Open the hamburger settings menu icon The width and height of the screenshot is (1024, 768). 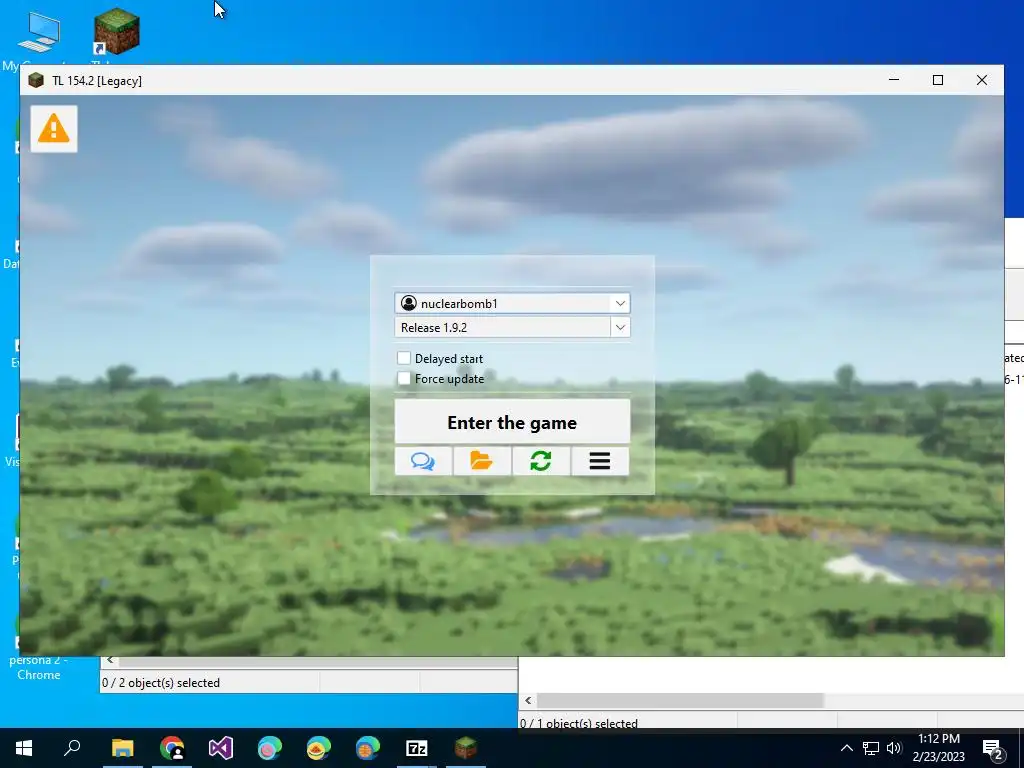tap(600, 461)
